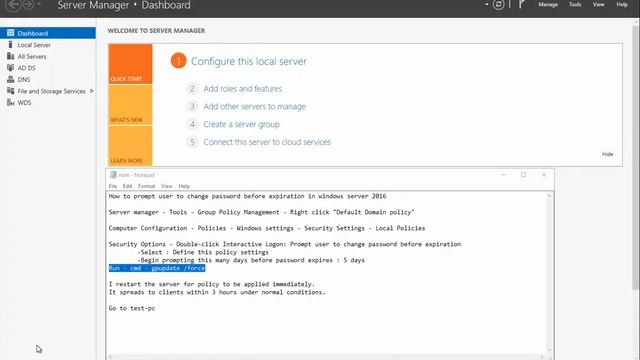Minimize the Notepad window
The height and width of the screenshot is (360, 640).
[x=503, y=175]
